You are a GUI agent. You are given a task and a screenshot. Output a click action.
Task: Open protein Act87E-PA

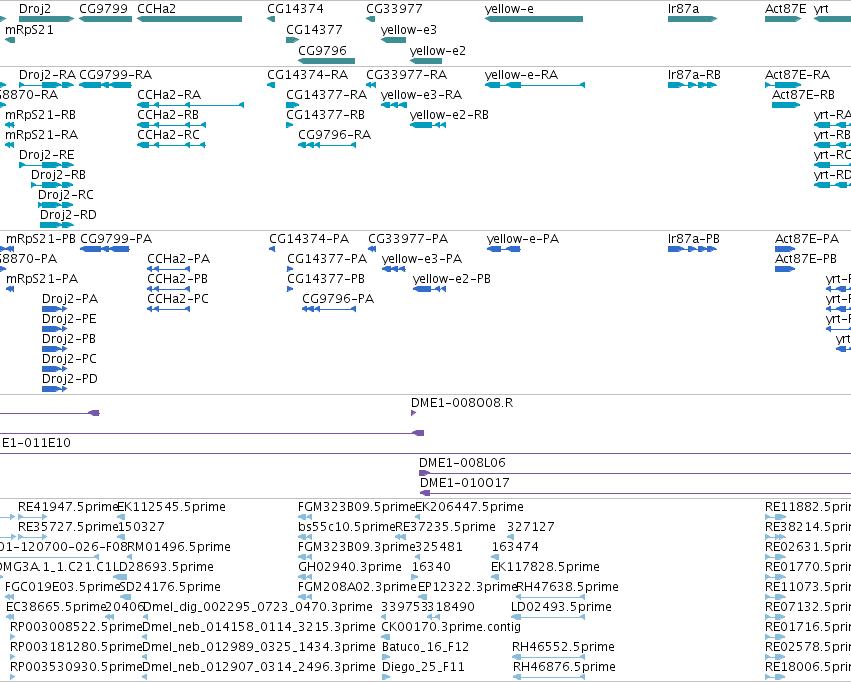785,249
